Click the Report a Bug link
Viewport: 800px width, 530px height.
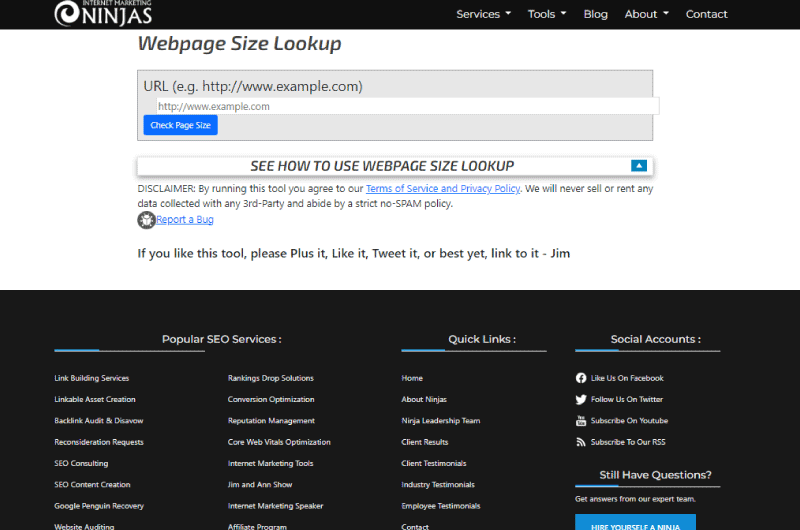tap(185, 219)
